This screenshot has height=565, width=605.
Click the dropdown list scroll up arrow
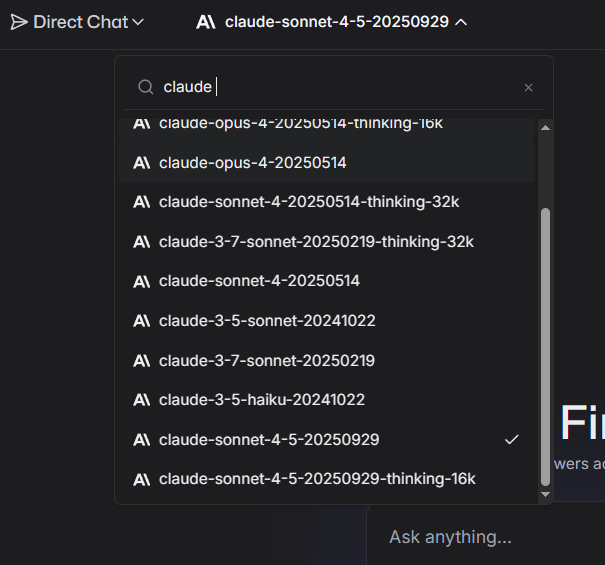(x=545, y=127)
